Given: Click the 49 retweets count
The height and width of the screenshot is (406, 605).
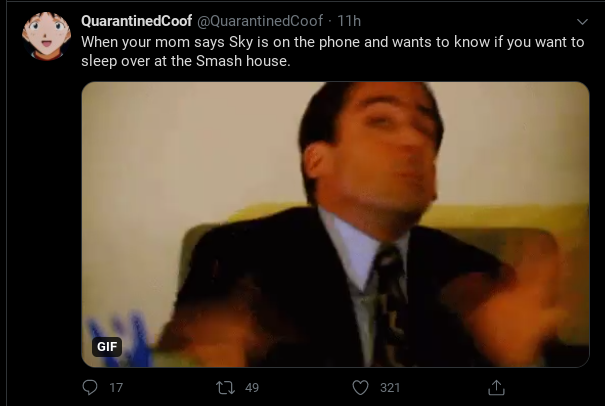Looking at the screenshot, I should (252, 387).
